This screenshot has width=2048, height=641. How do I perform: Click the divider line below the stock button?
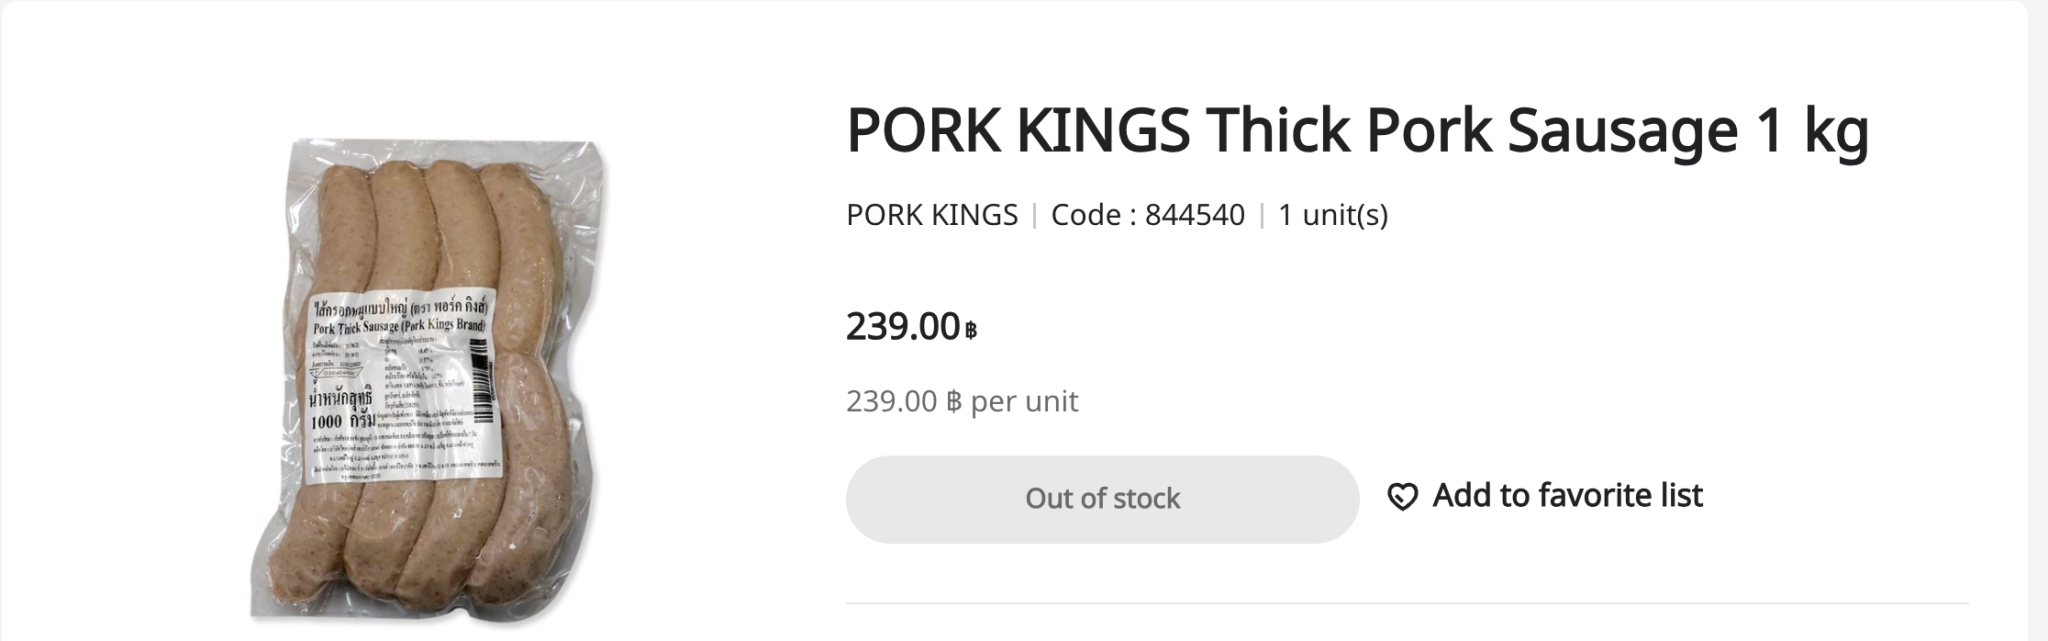click(1407, 603)
